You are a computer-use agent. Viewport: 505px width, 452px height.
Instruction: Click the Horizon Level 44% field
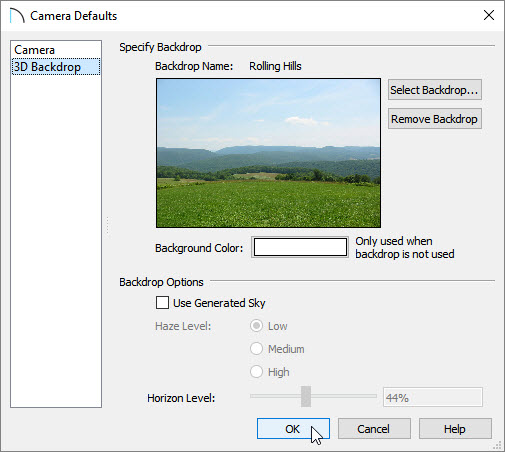click(x=433, y=397)
